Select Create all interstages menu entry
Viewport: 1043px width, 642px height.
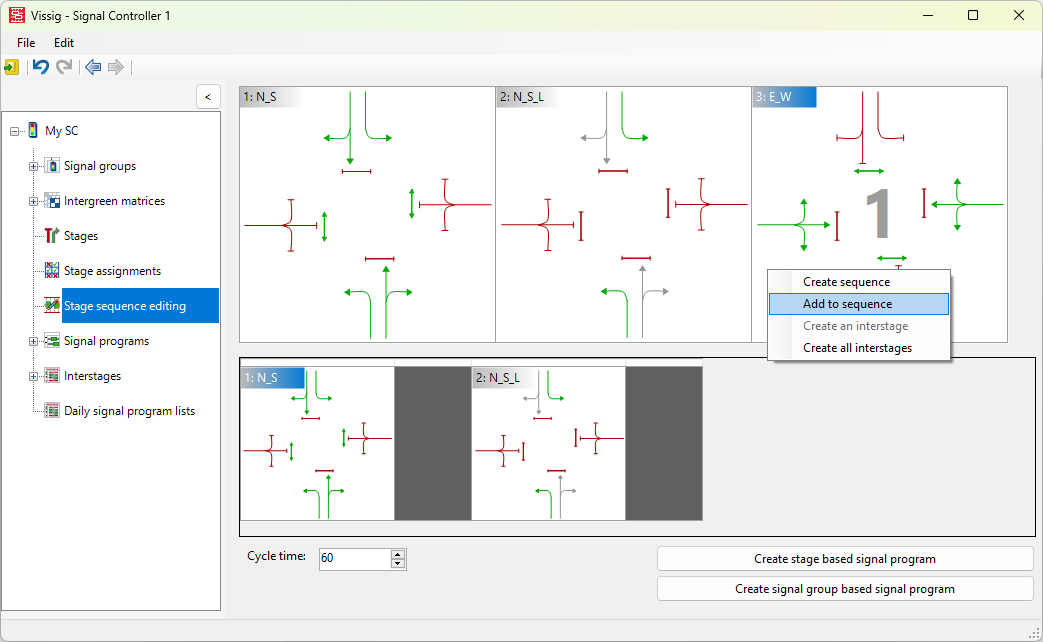pos(858,348)
